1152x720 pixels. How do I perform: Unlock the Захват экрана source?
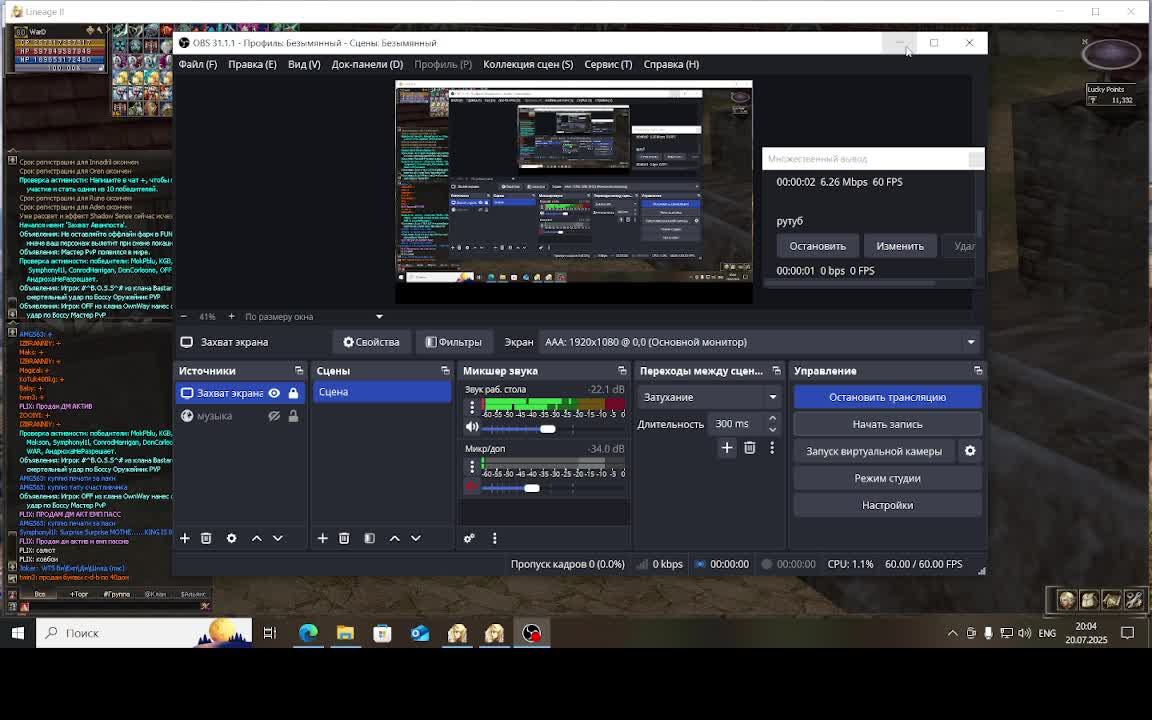(293, 393)
